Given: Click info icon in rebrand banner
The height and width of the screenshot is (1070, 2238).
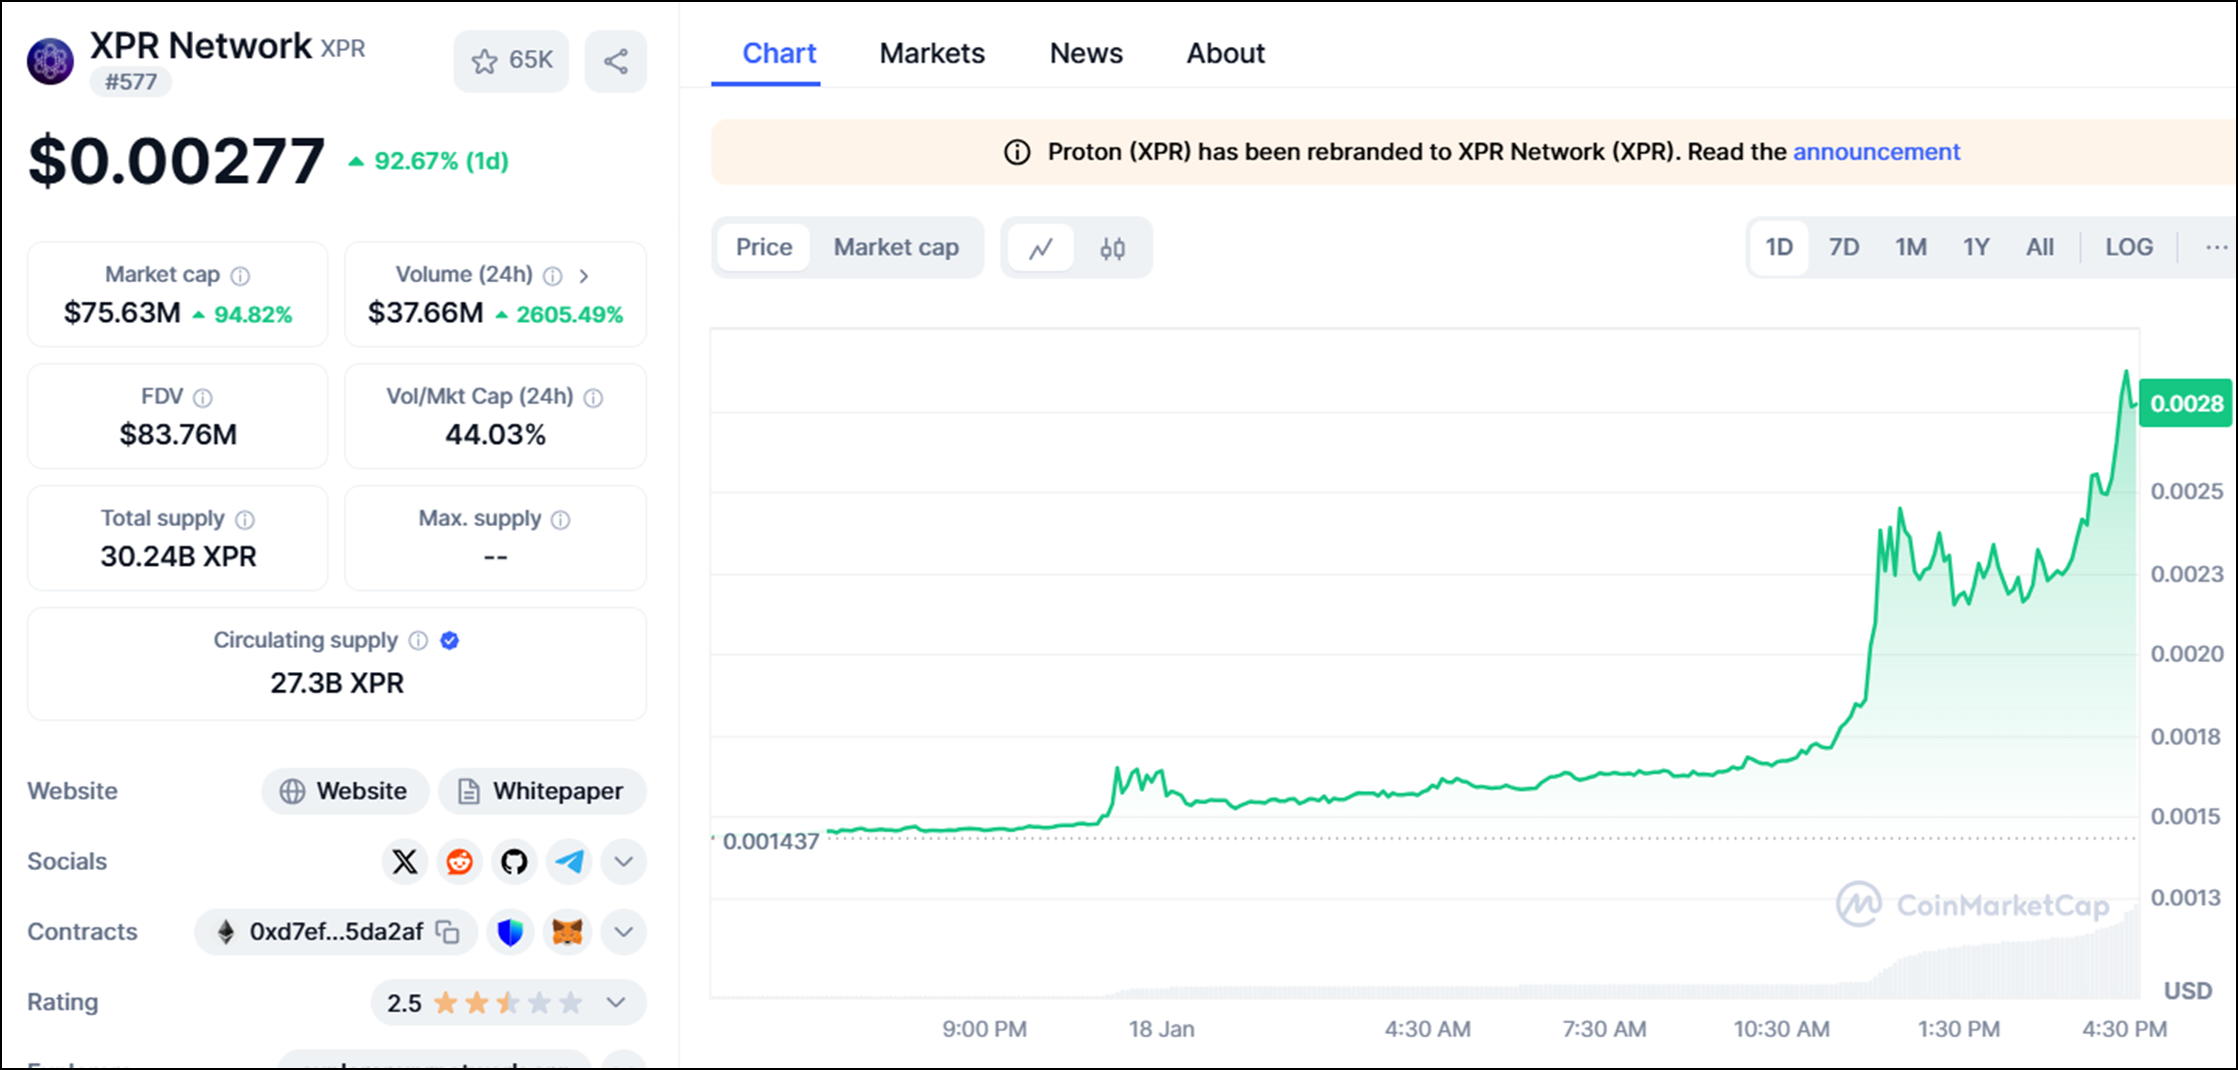Looking at the screenshot, I should coord(1017,152).
